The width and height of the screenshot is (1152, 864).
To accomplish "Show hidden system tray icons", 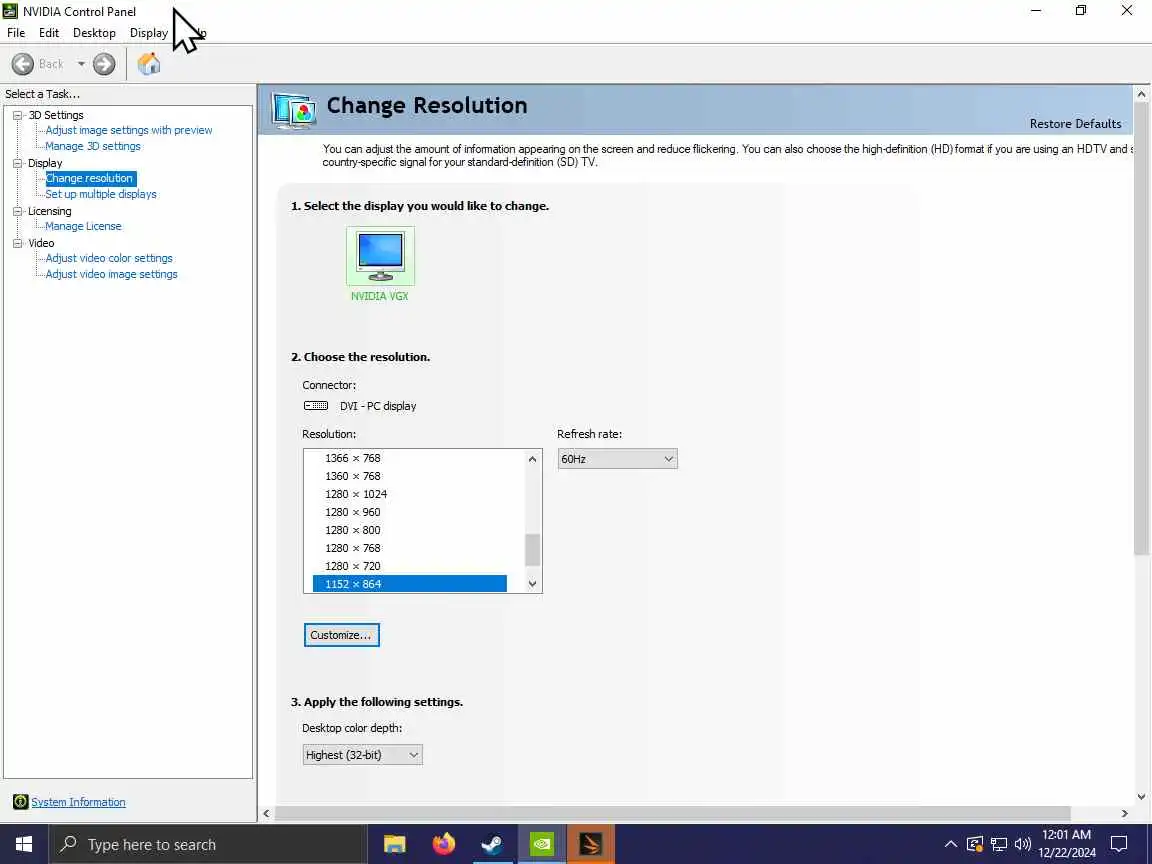I will [x=951, y=844].
